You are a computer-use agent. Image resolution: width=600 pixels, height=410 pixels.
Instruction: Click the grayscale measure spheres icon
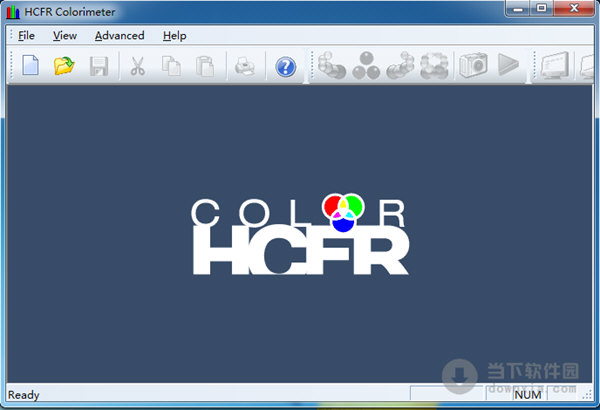click(331, 65)
